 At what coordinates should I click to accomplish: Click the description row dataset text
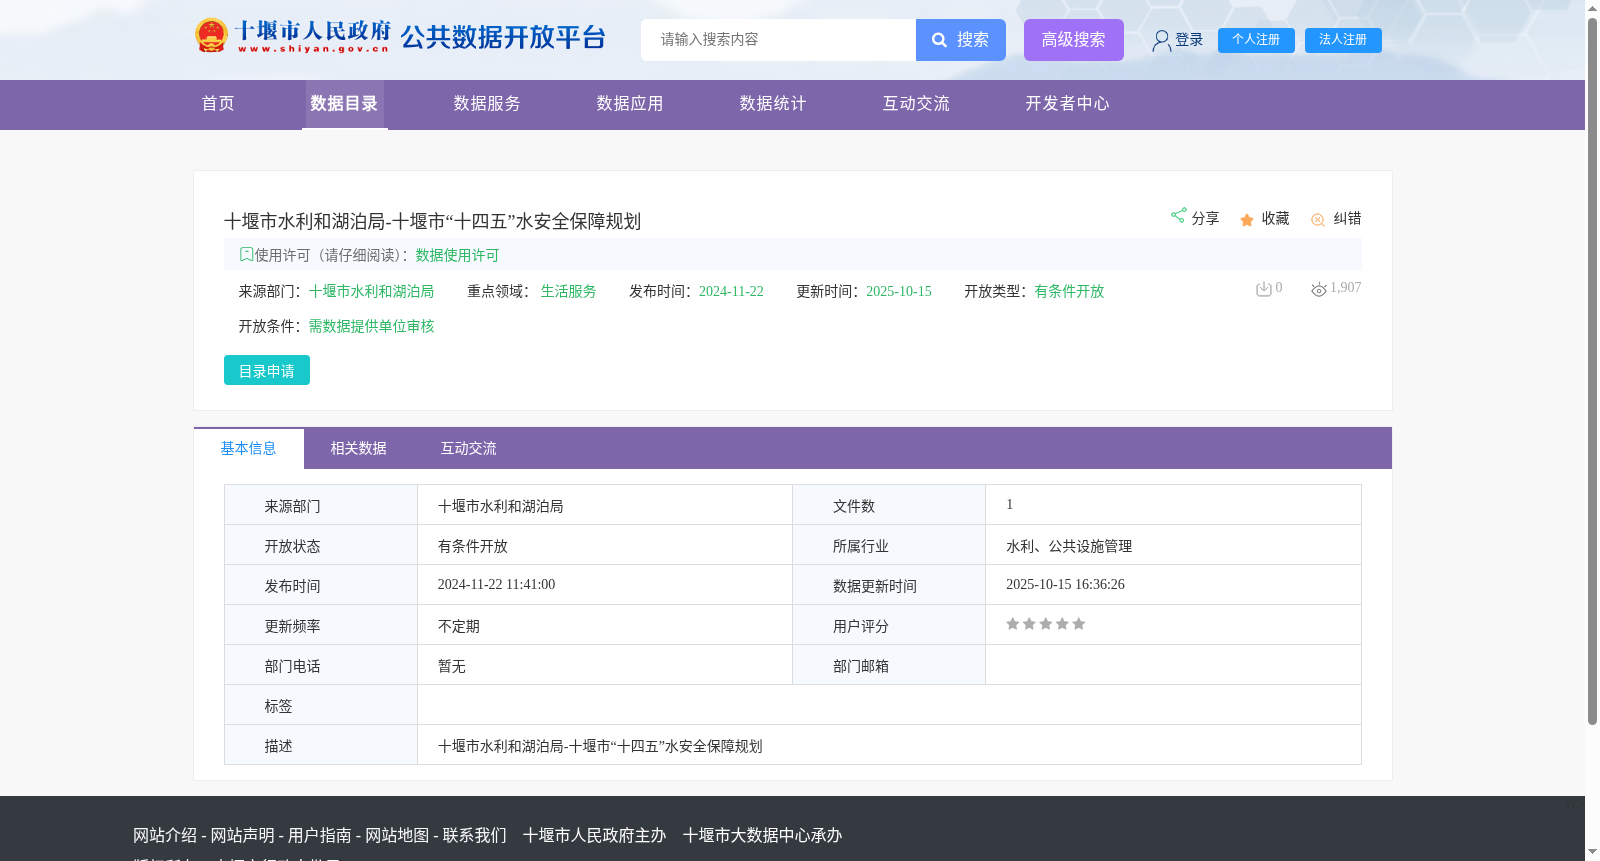[600, 746]
